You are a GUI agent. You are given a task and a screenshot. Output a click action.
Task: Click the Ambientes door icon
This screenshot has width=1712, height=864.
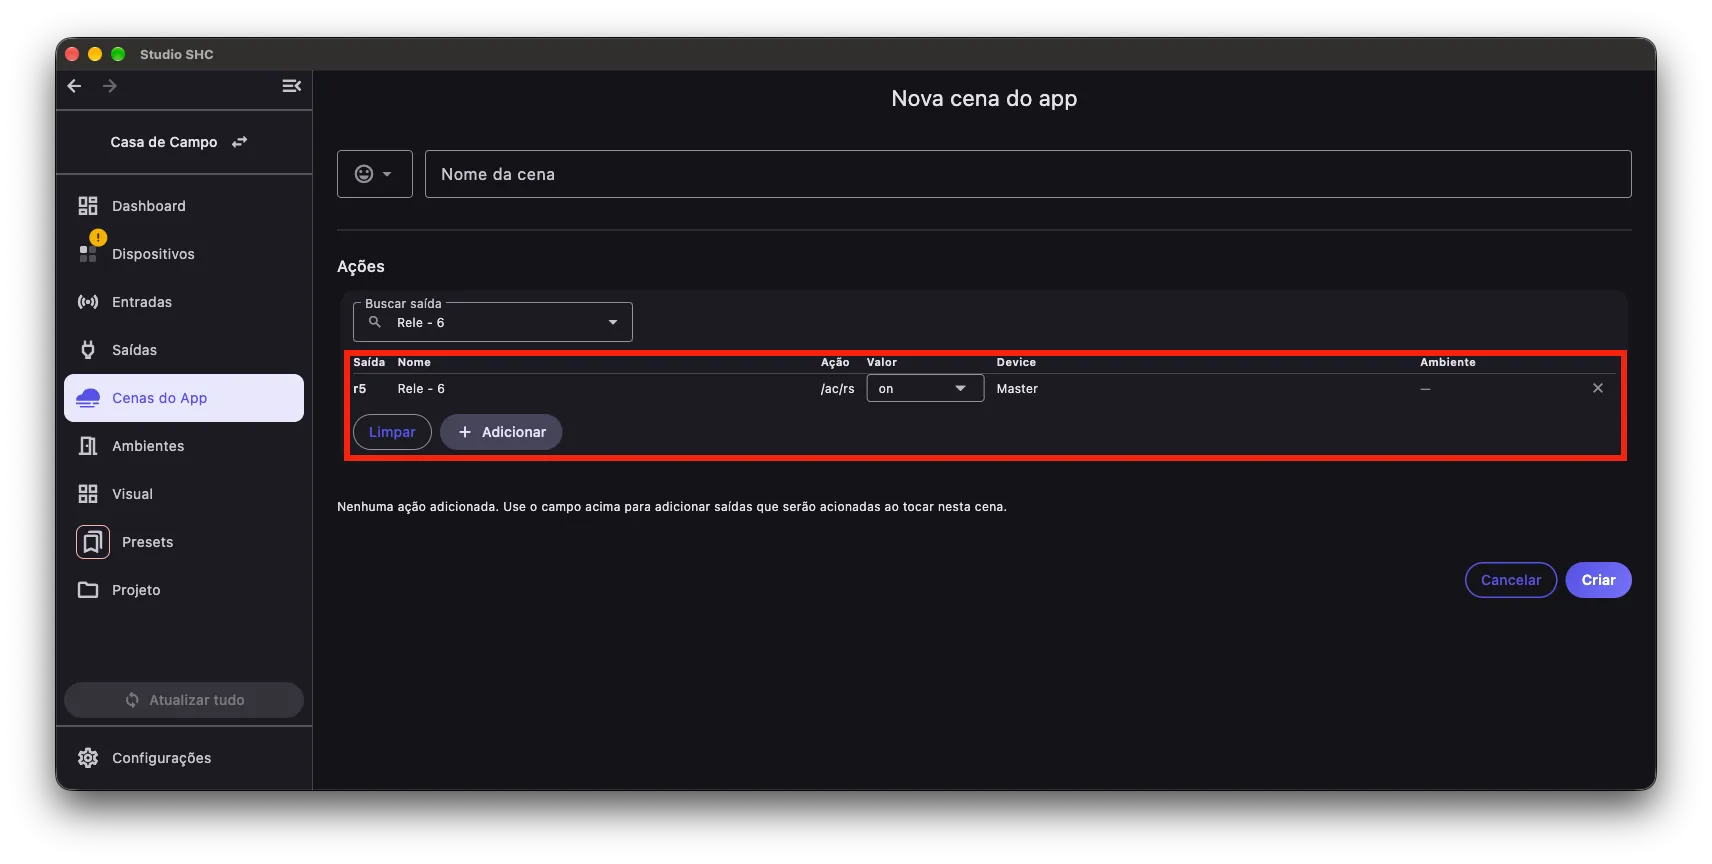click(x=88, y=446)
